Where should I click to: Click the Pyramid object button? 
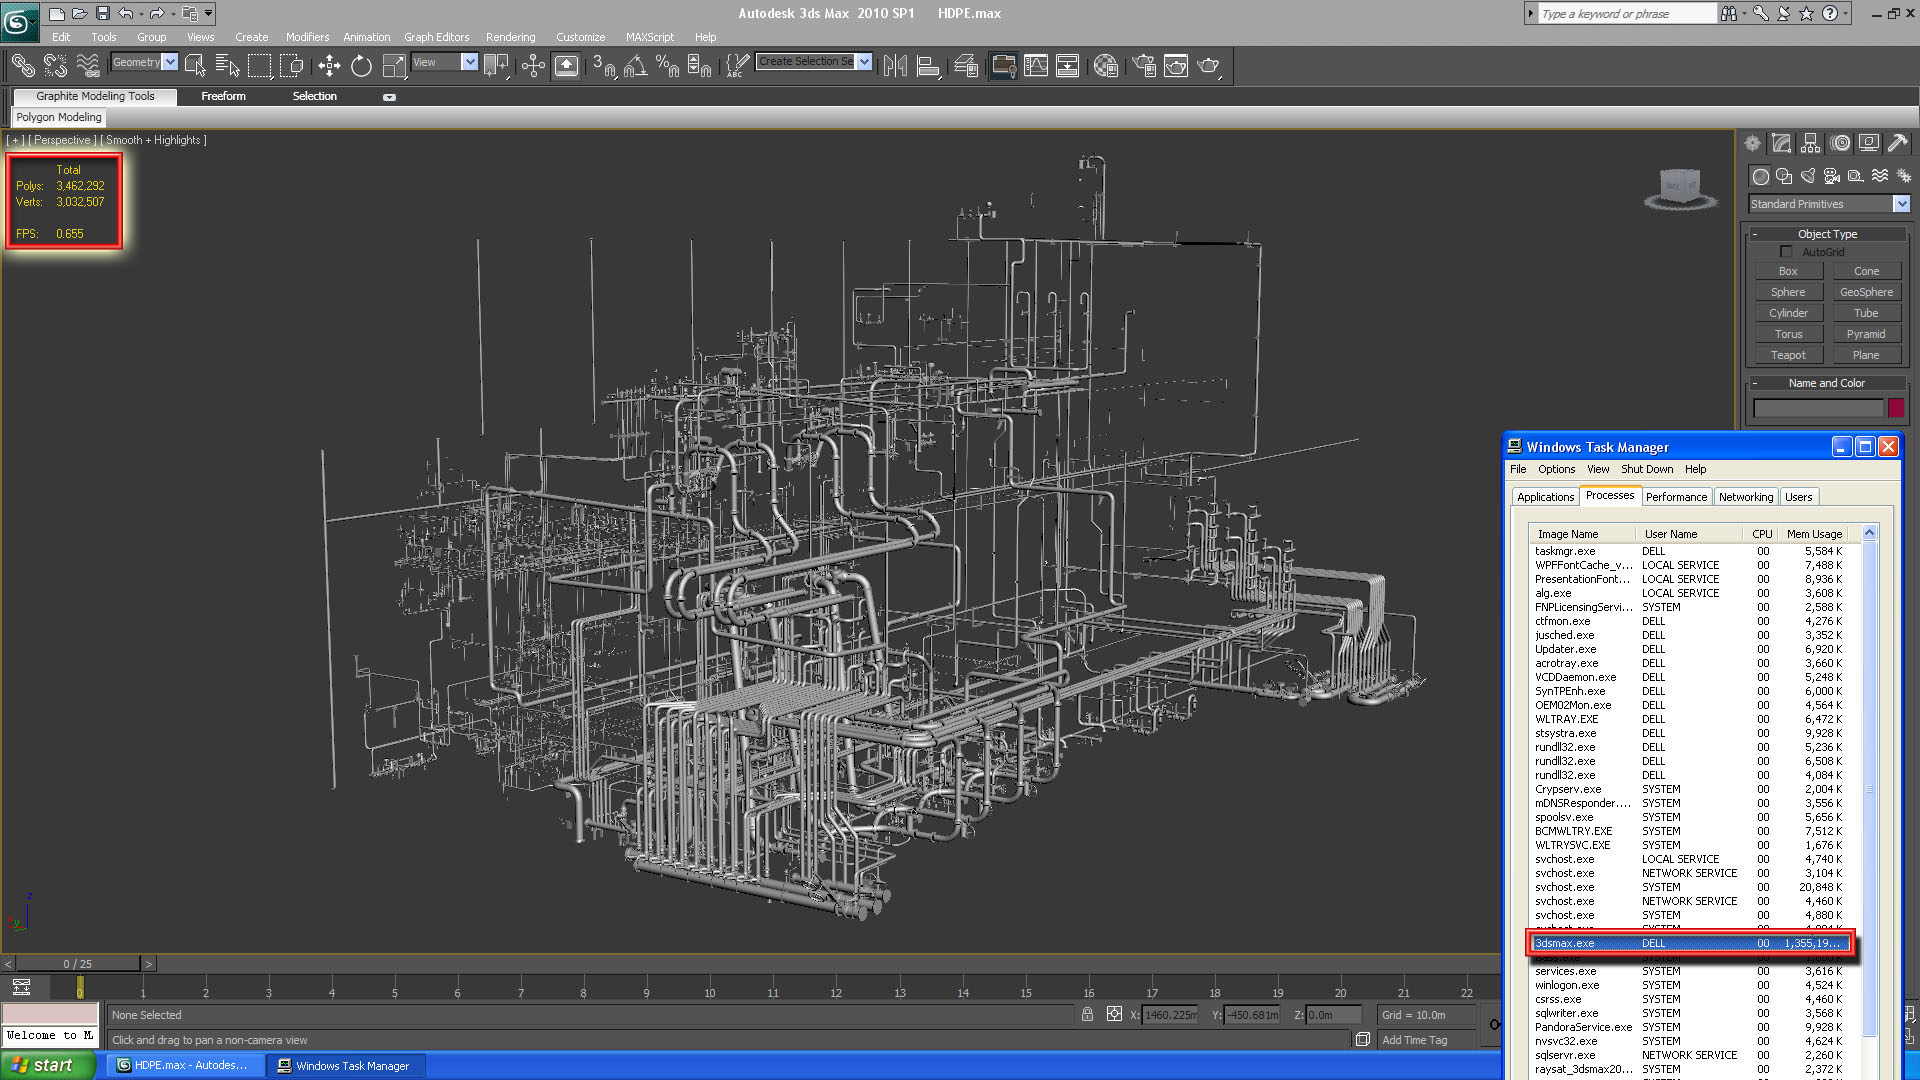point(1866,334)
